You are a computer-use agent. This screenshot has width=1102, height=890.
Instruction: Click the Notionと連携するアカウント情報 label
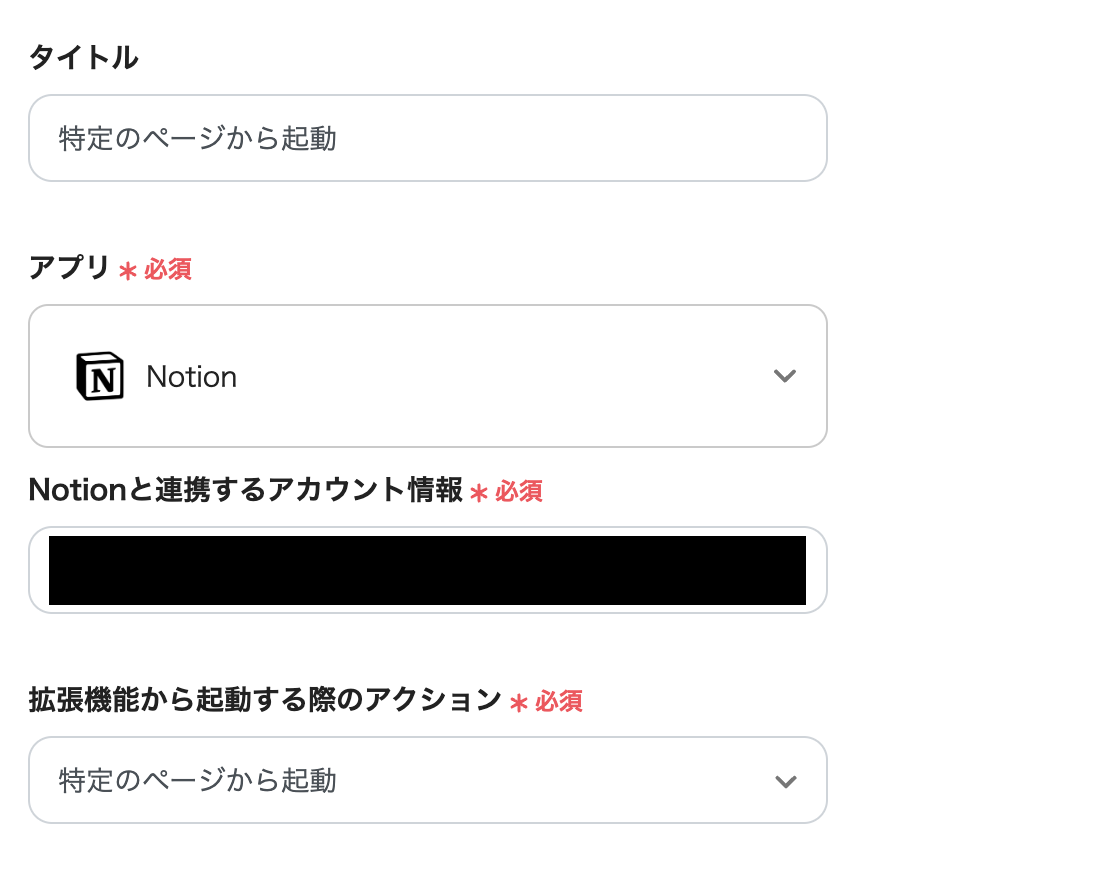click(x=246, y=490)
